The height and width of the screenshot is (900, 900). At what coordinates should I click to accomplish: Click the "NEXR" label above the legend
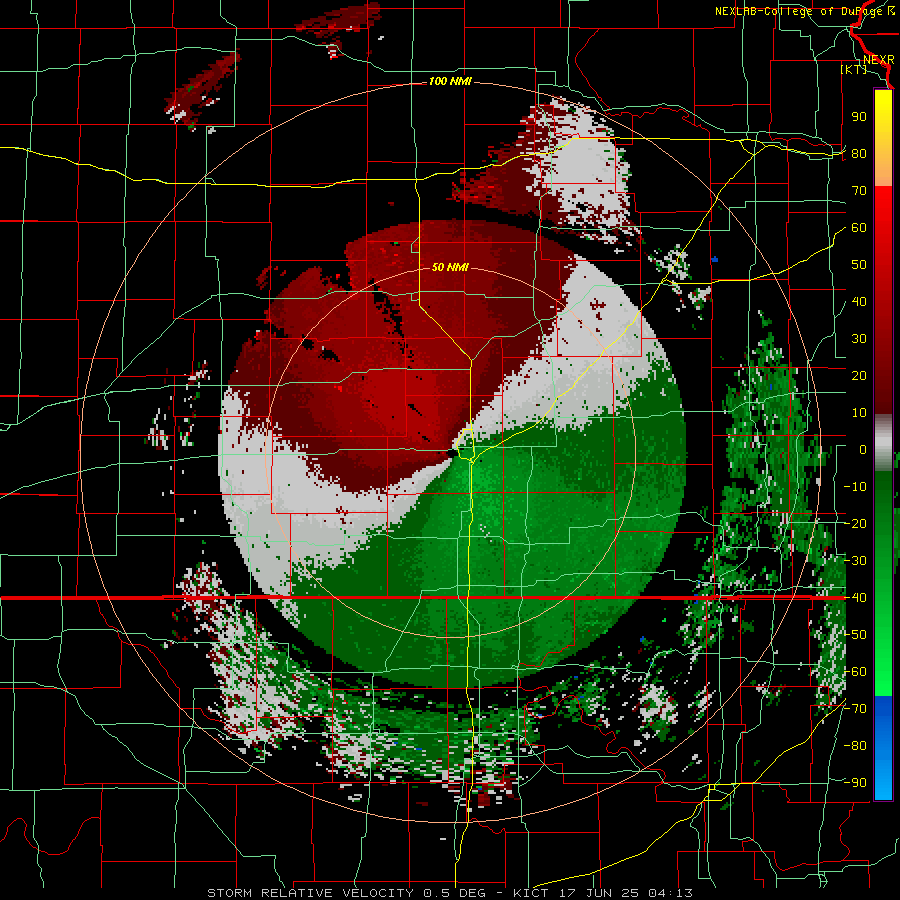pos(878,60)
